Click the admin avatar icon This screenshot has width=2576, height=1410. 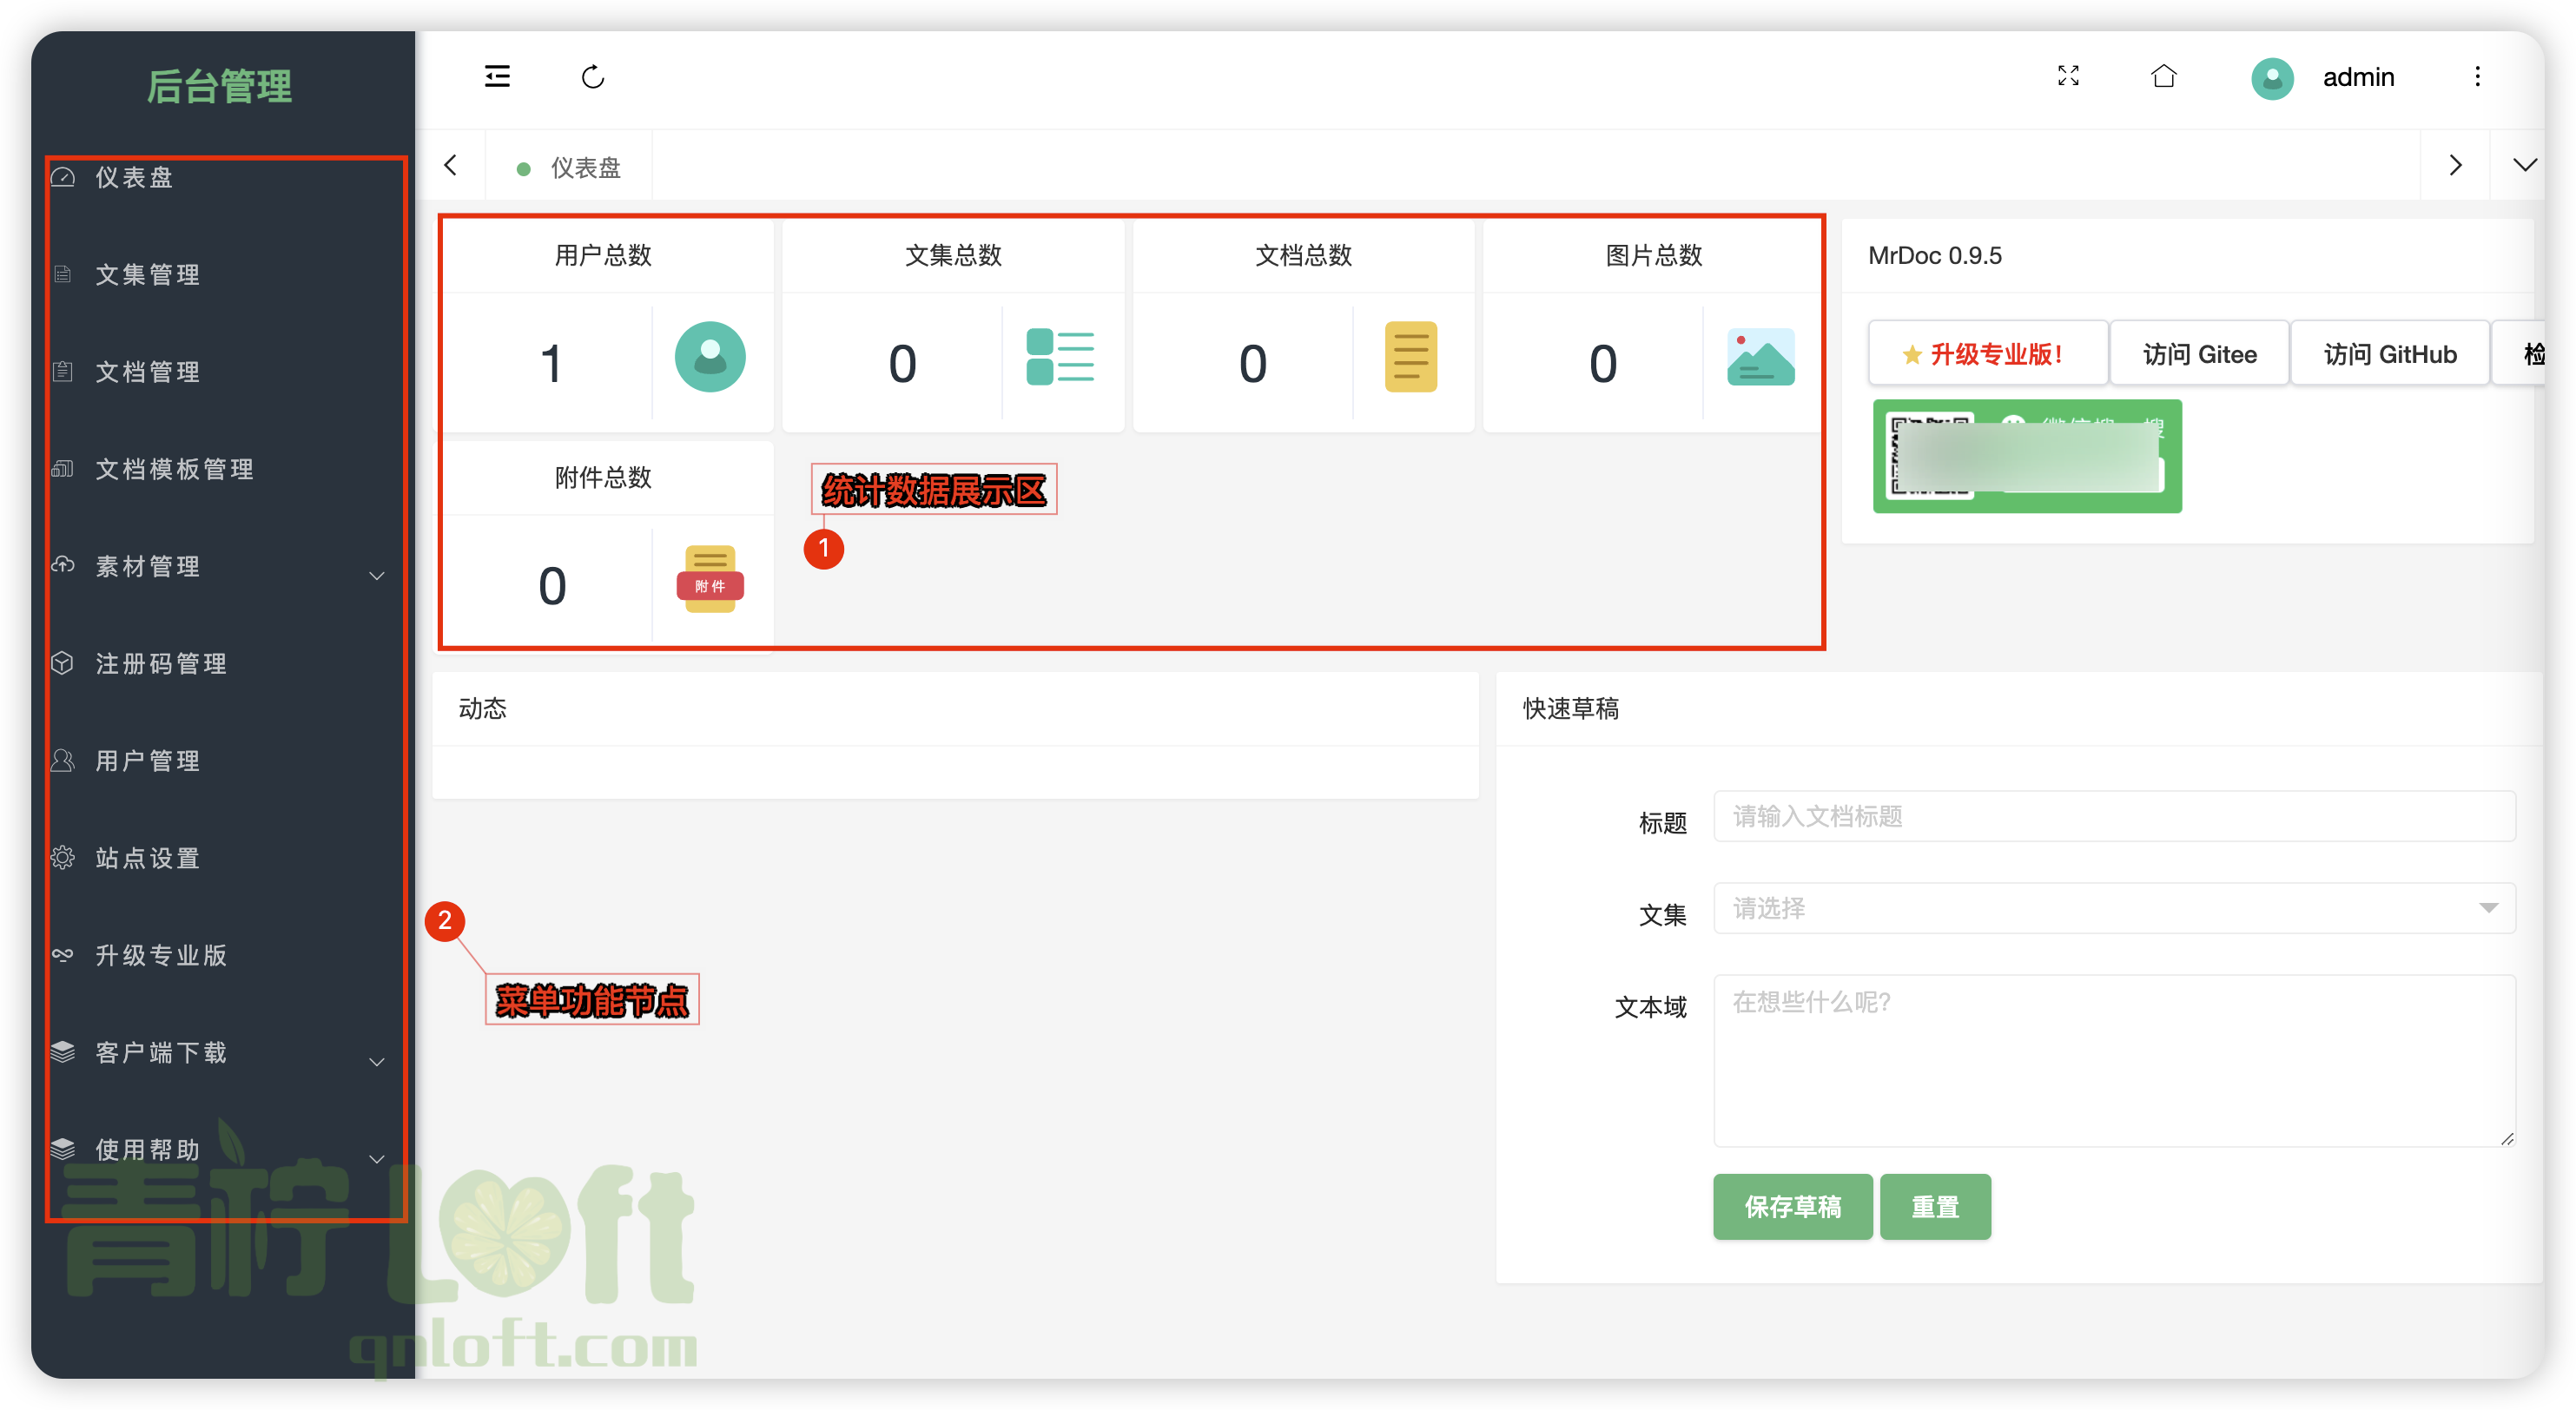click(2272, 78)
